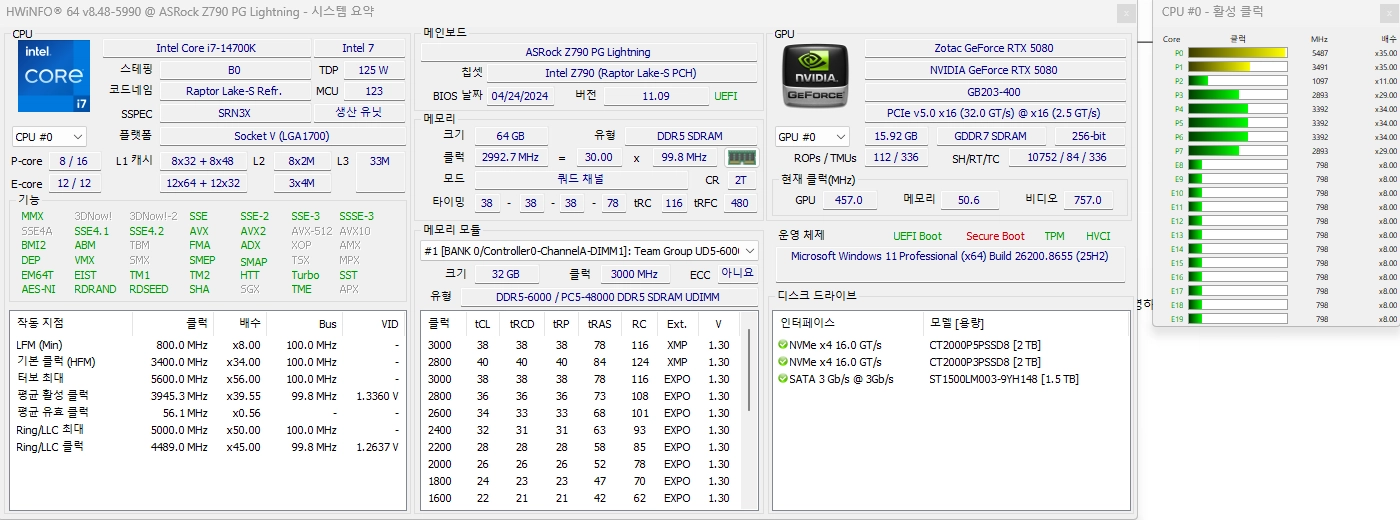This screenshot has width=1400, height=520.
Task: Click the 2800 MHz XMP profile row
Action: pos(582,362)
